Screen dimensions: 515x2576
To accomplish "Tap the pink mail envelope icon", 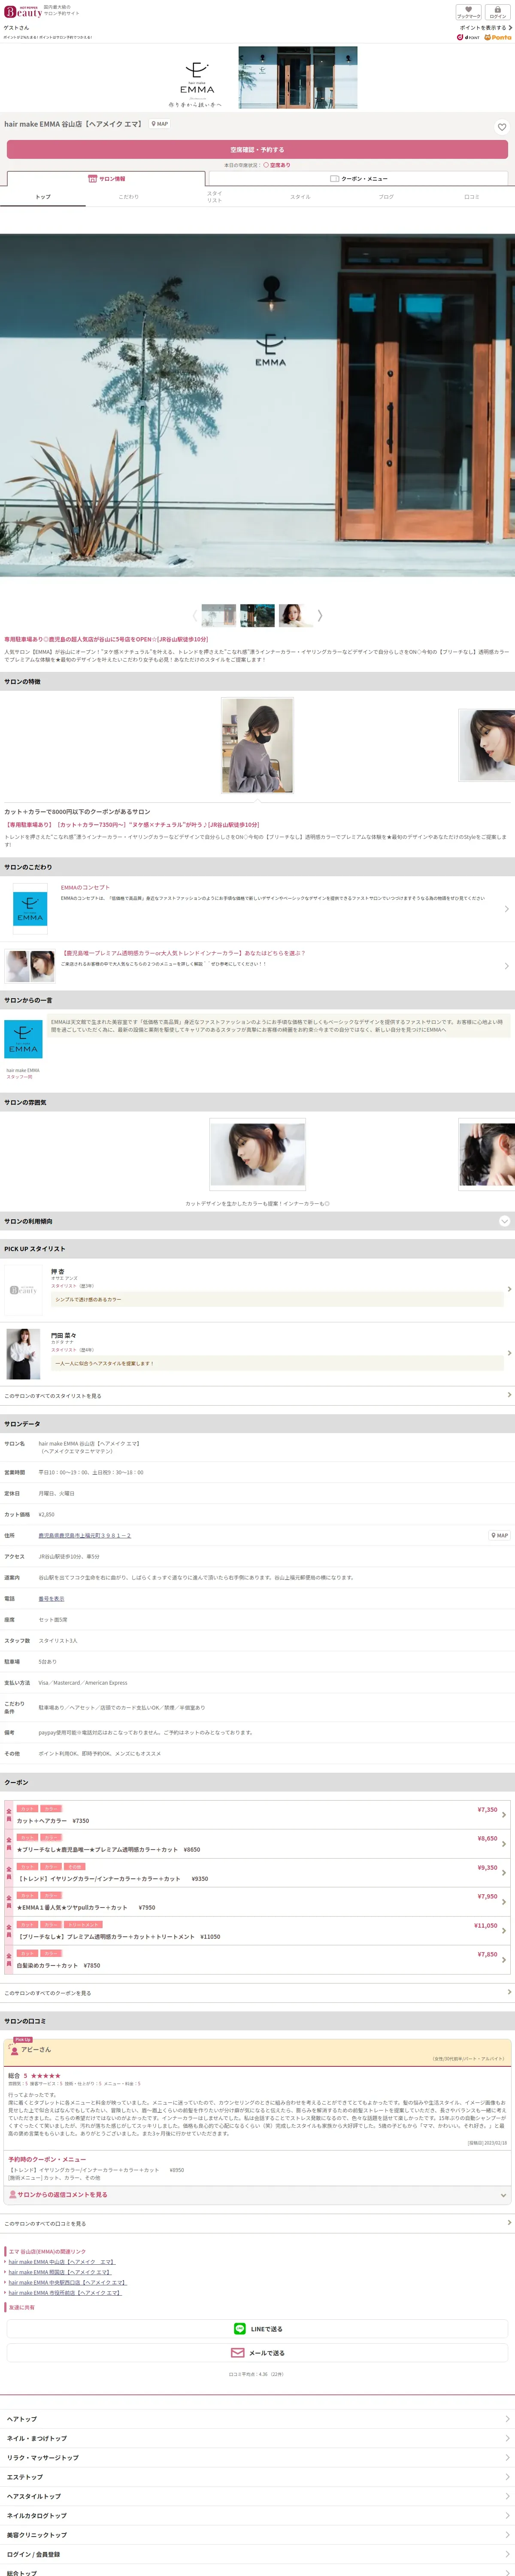I will [238, 2353].
